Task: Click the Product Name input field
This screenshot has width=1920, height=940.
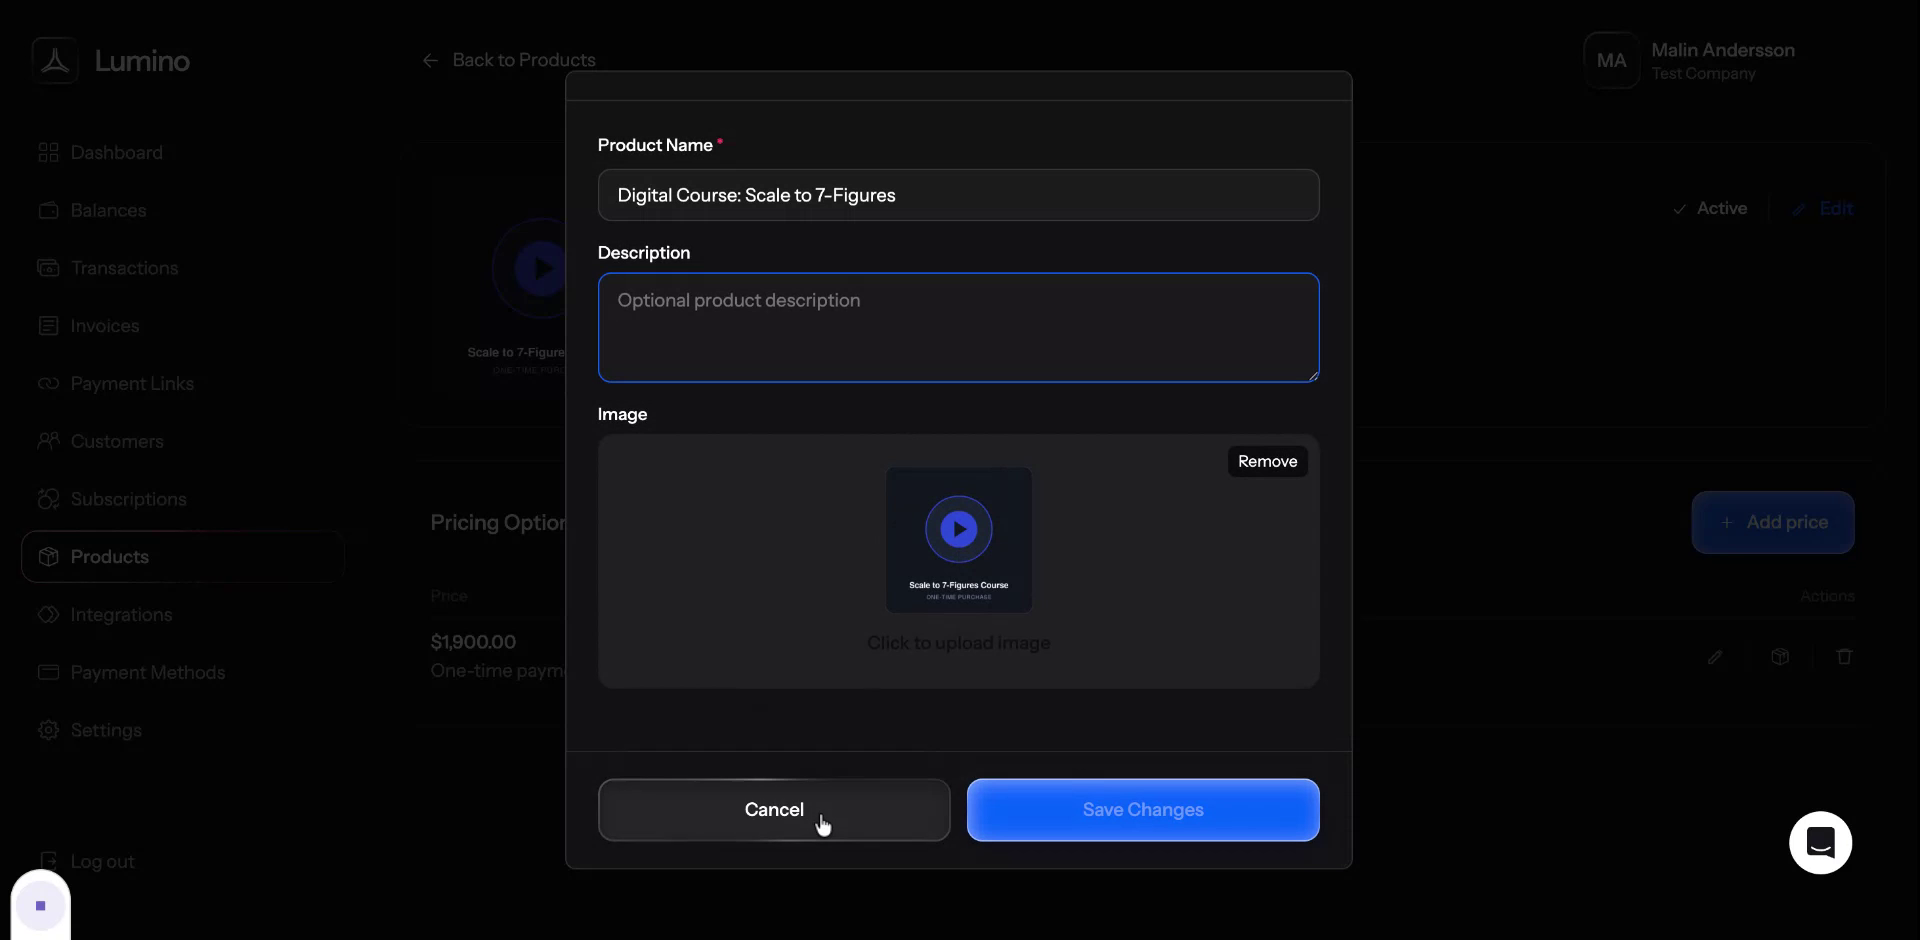Action: pyautogui.click(x=958, y=195)
